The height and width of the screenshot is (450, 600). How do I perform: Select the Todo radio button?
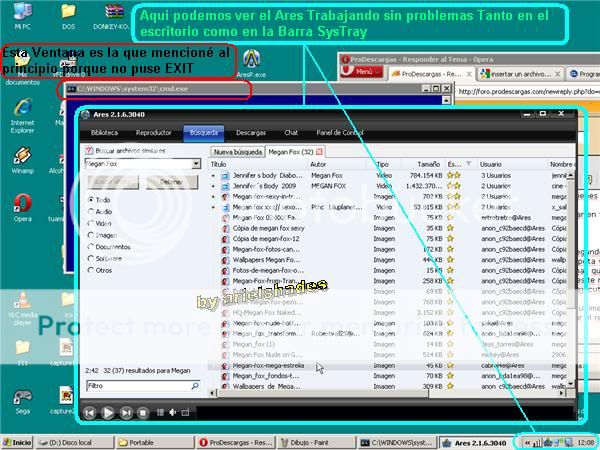click(x=91, y=199)
